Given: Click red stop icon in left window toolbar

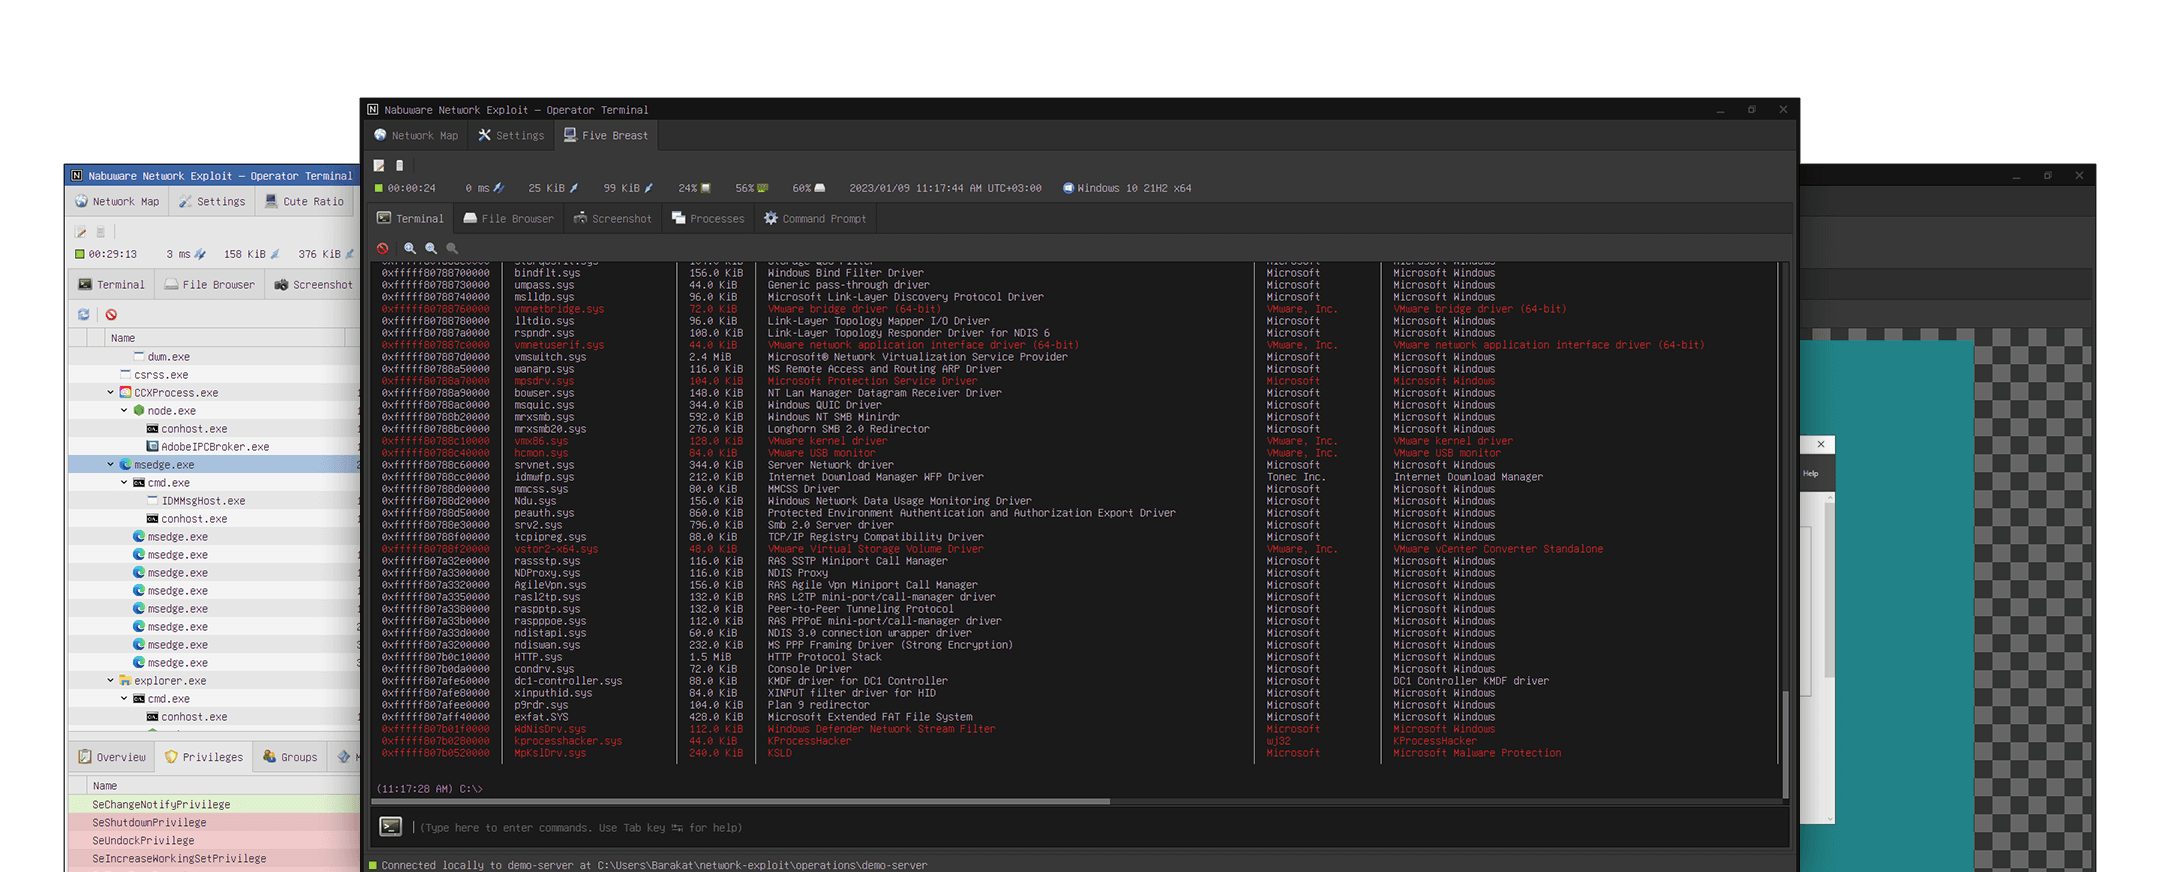Looking at the screenshot, I should tap(111, 314).
